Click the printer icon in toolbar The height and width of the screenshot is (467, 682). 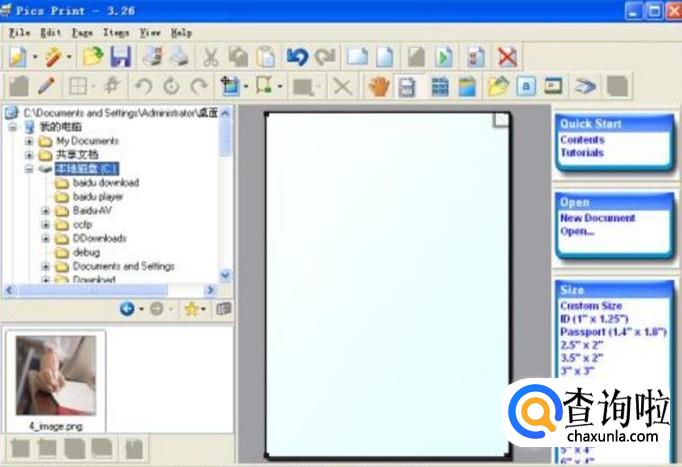pos(178,57)
